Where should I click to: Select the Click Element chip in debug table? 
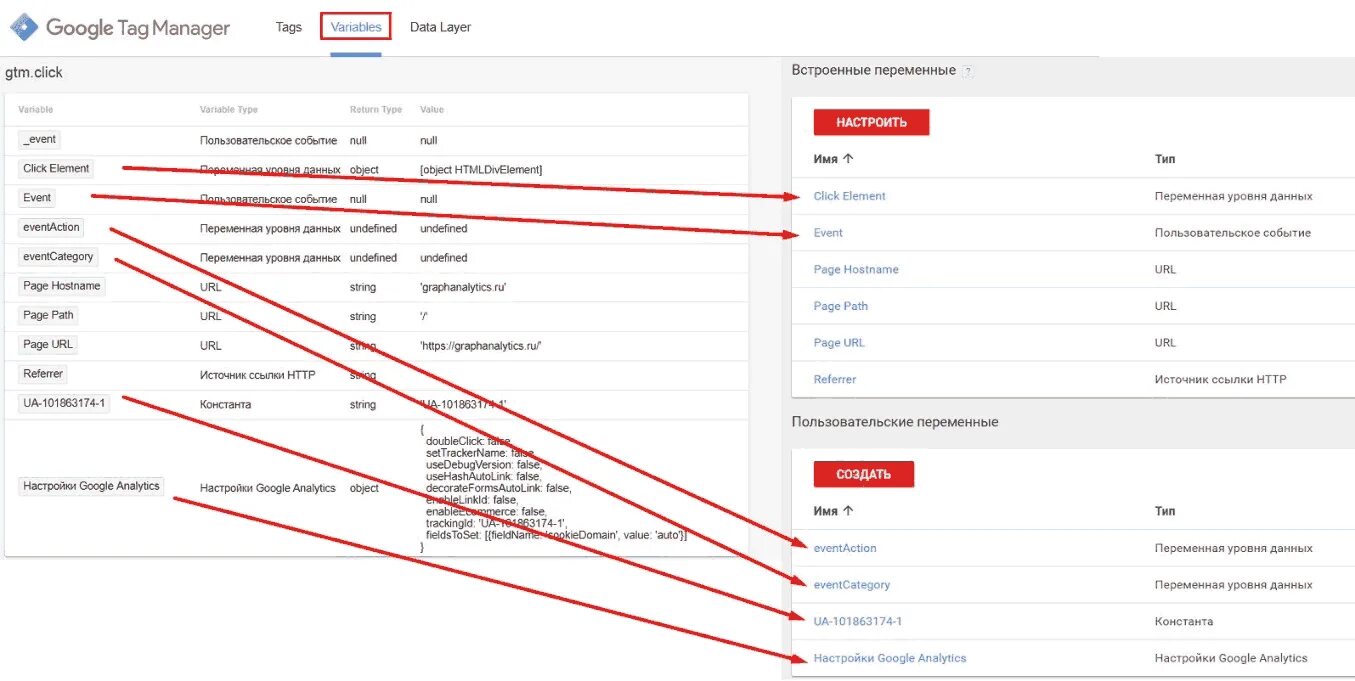point(56,168)
